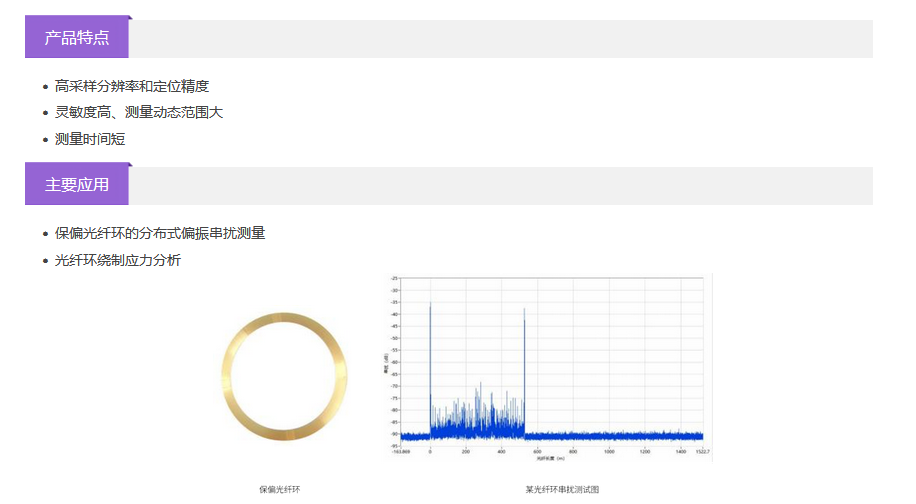
Task: Click the bullet dot before 光纤环绕制应力分析
Action: [46, 261]
